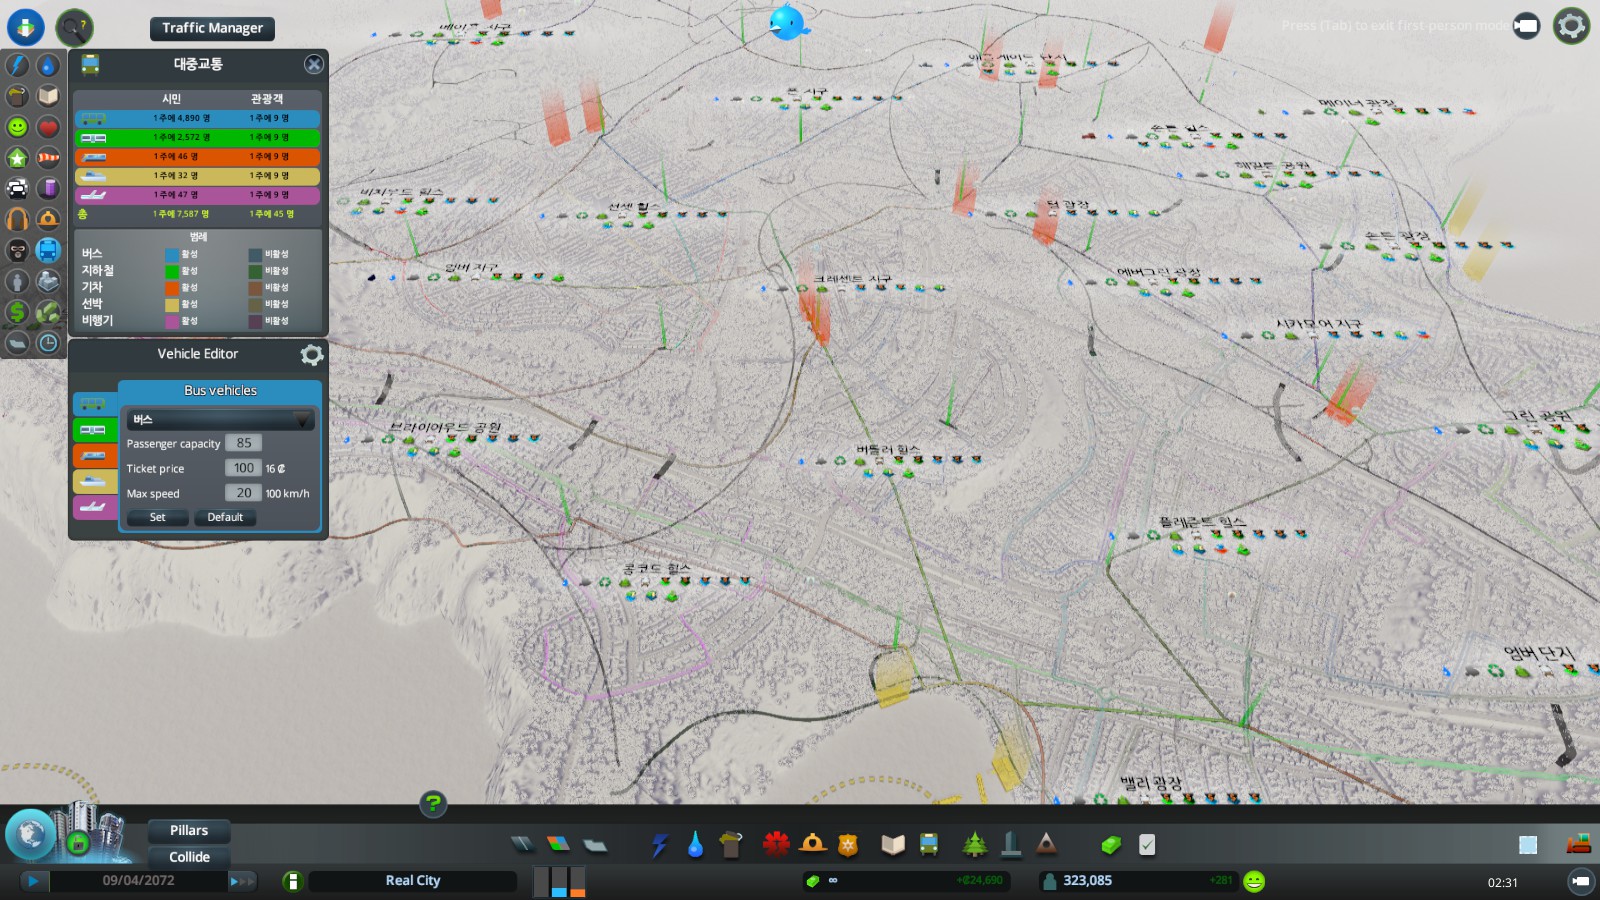Open the Parks tree icon menu
The width and height of the screenshot is (1600, 900).
974,845
